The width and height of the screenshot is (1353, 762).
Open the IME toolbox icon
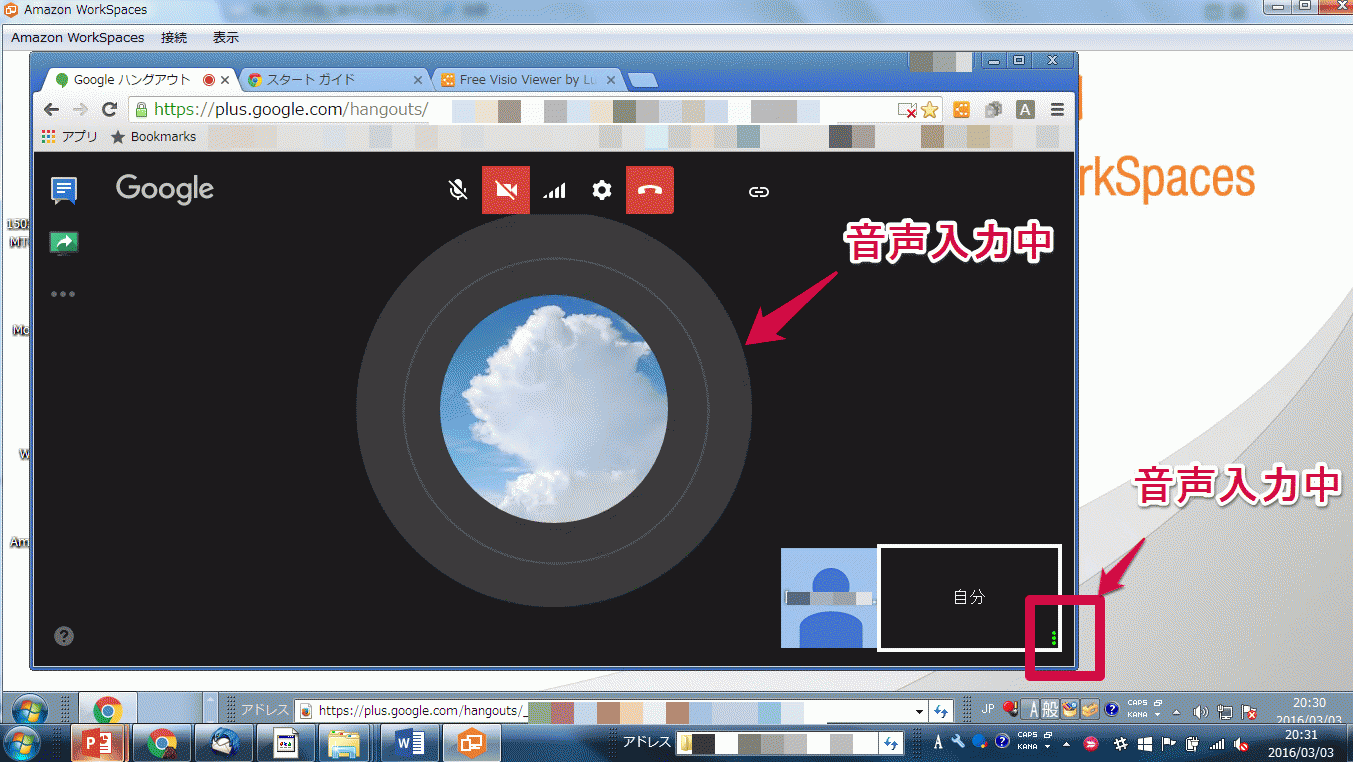[1090, 710]
